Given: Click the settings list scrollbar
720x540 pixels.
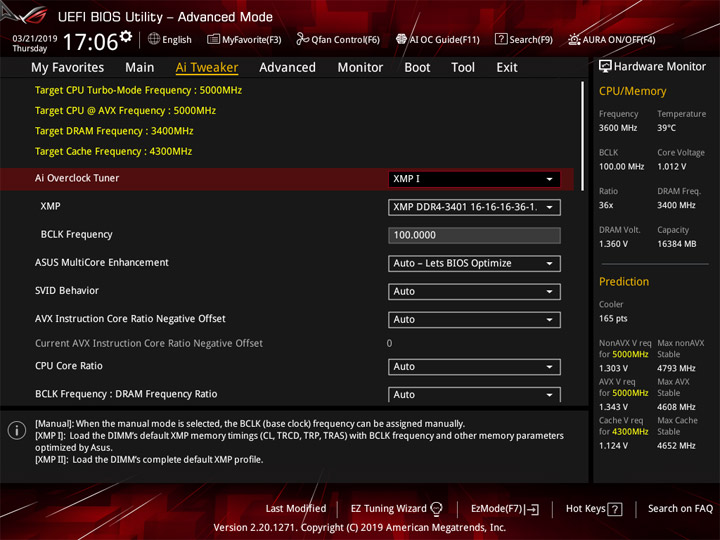Looking at the screenshot, I should (x=582, y=136).
